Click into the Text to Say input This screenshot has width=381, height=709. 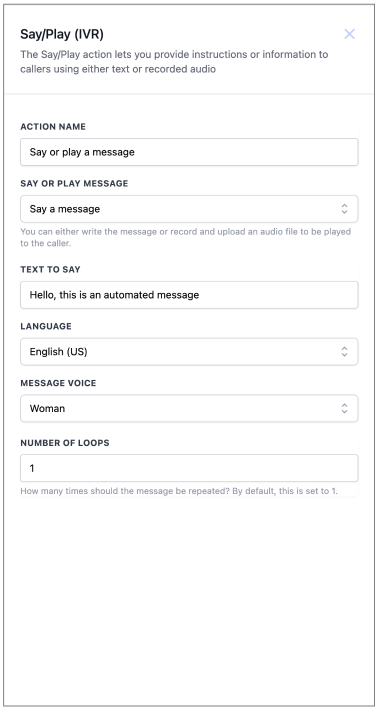point(189,295)
